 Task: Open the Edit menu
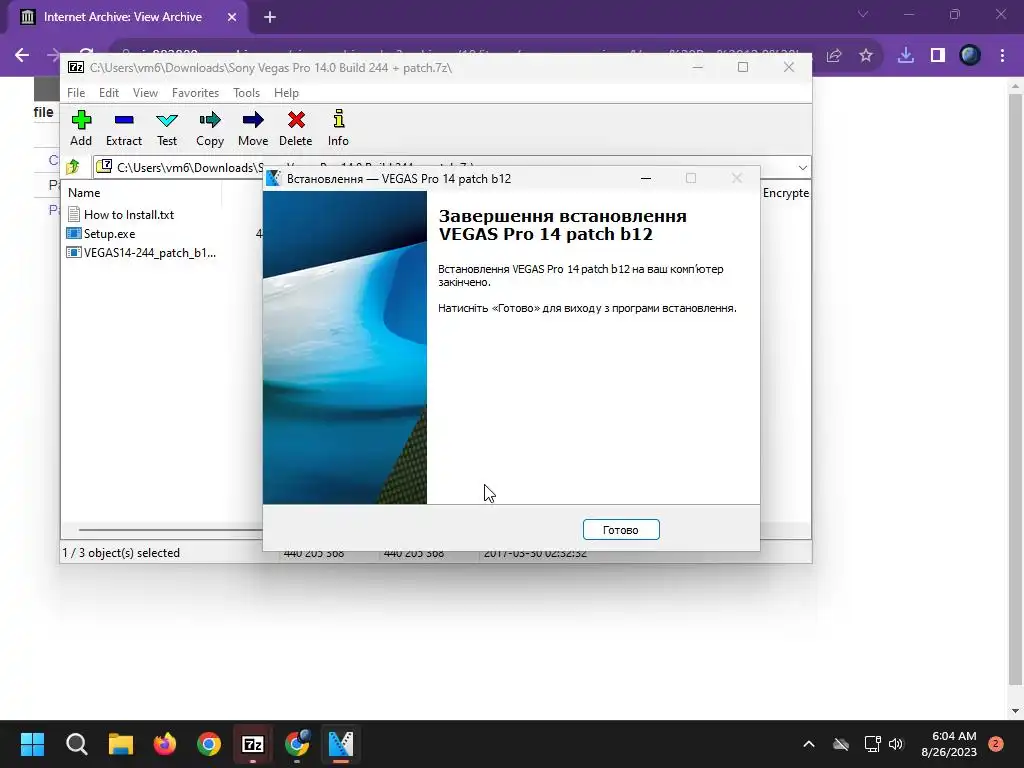pos(109,93)
